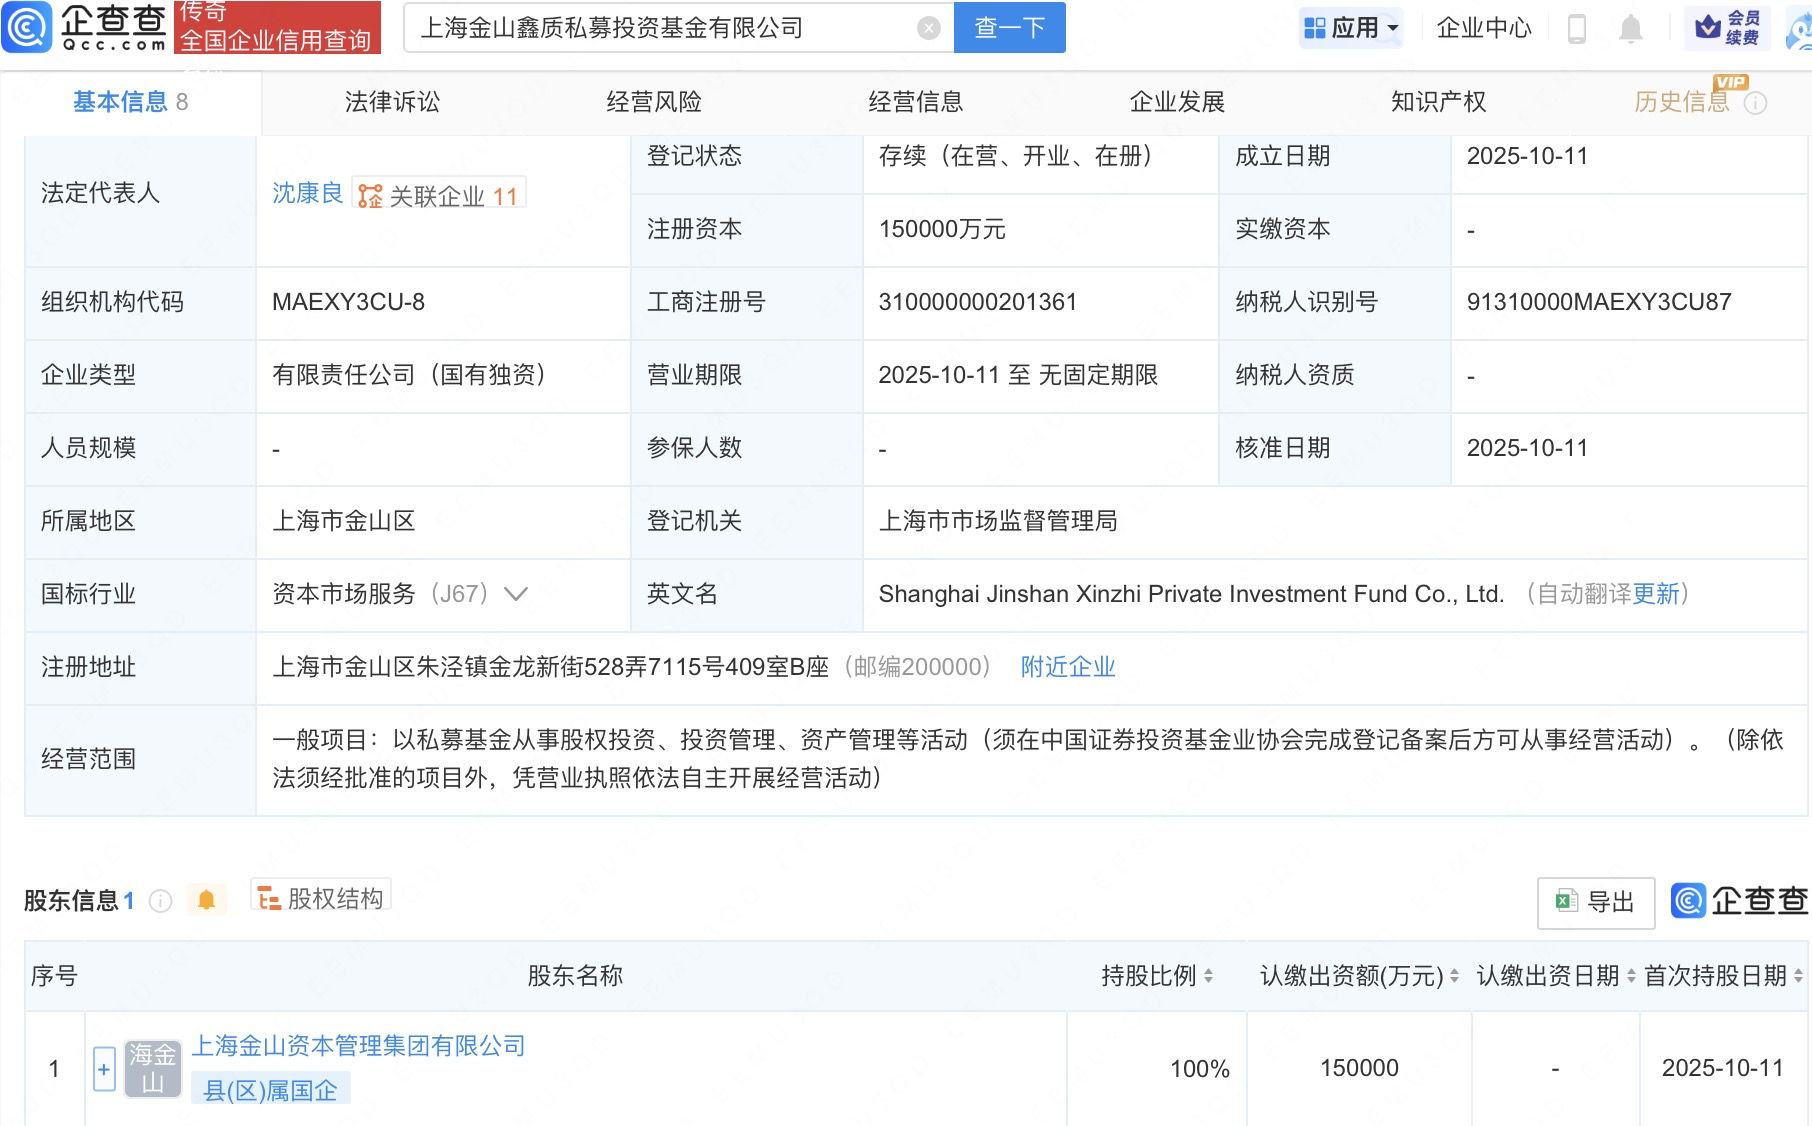Click the 查一下 search button
Screen dimensions: 1812x1126
click(1009, 28)
